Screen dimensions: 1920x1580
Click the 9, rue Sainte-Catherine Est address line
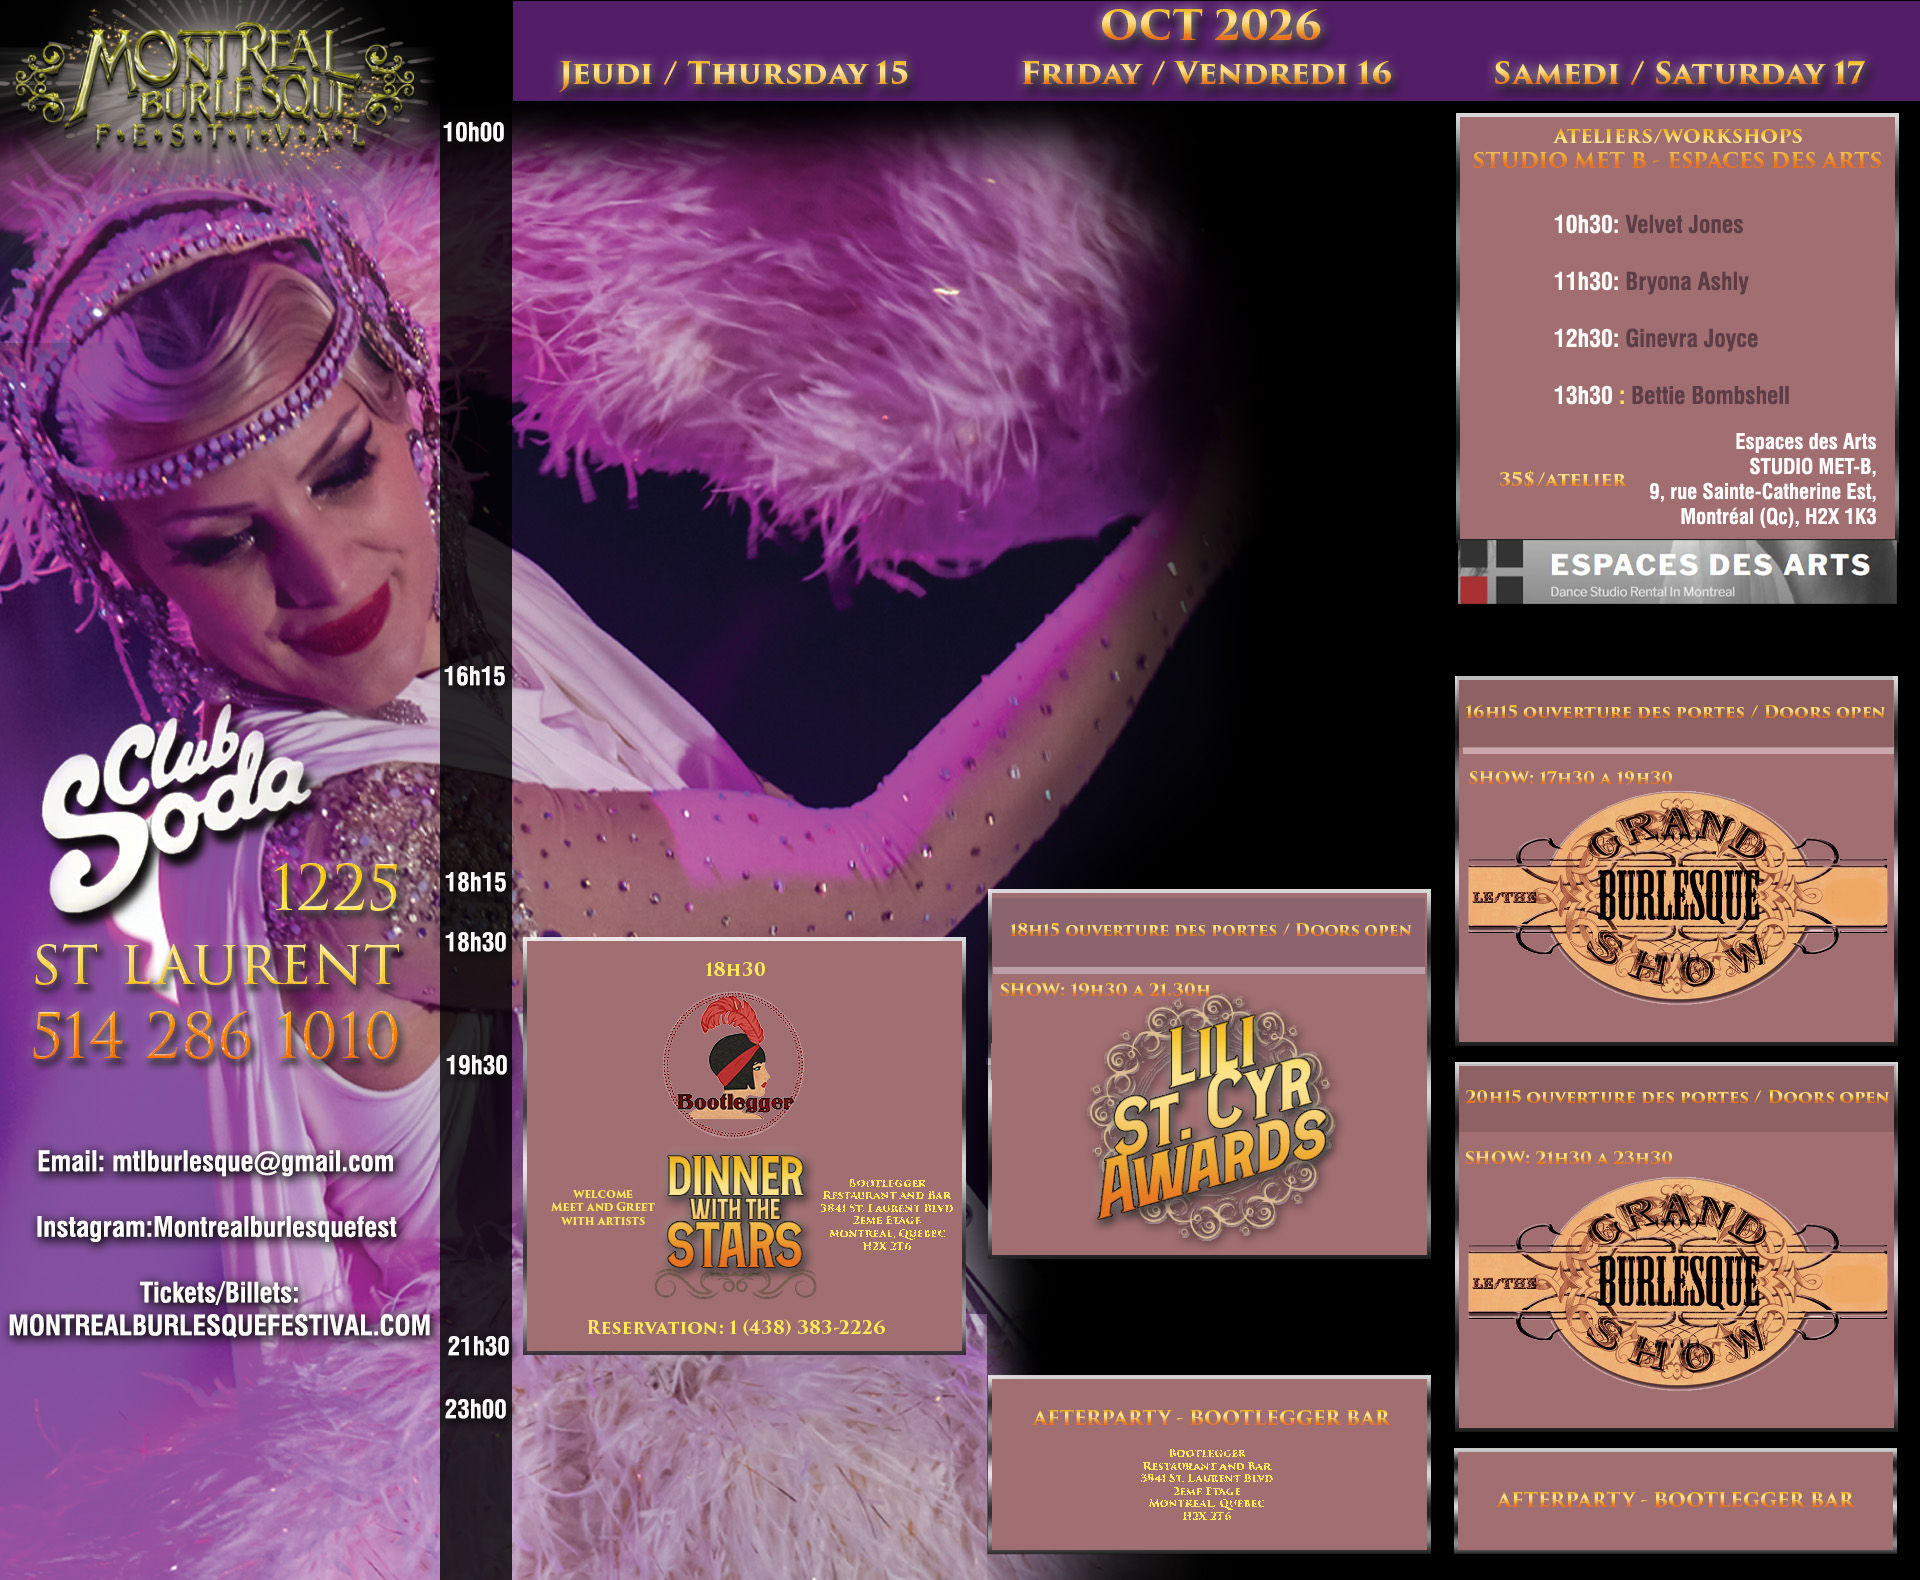pyautogui.click(x=1762, y=492)
